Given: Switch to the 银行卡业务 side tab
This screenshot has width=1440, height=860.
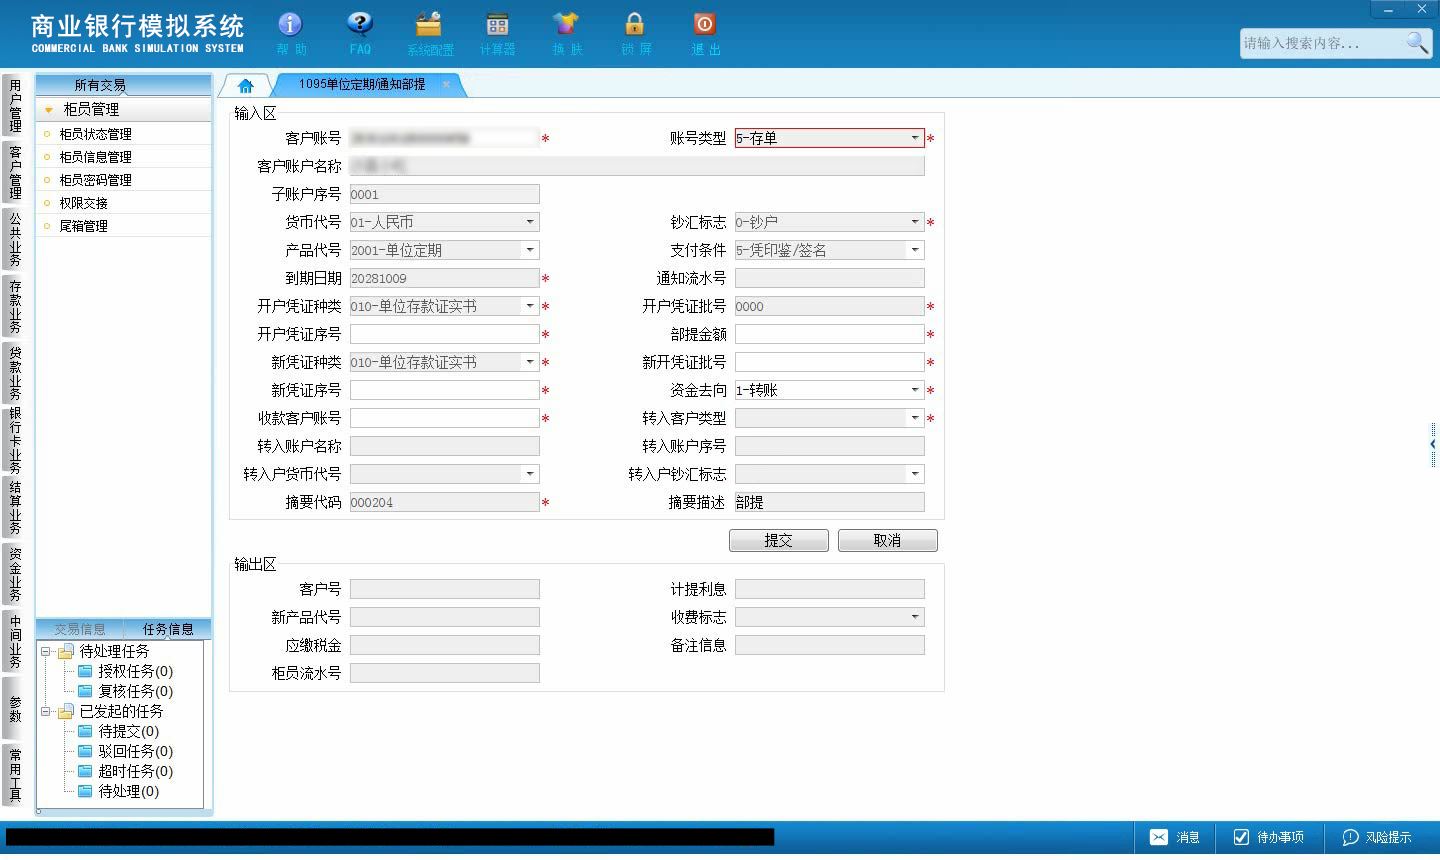Looking at the screenshot, I should (x=15, y=440).
